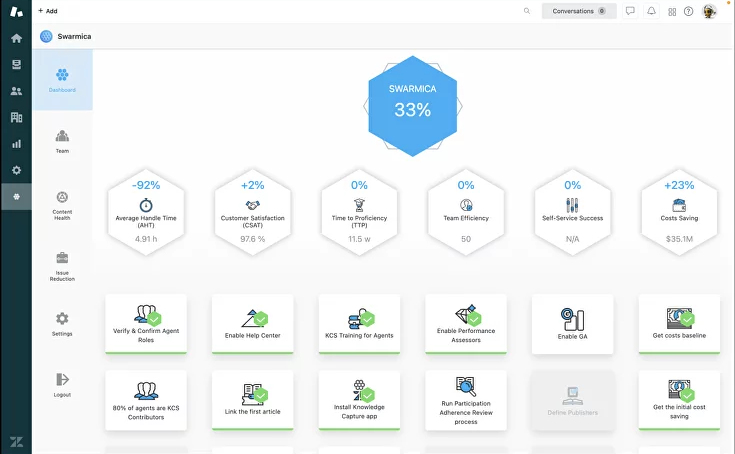Open Customer Satisfaction (CSAT) hexagon

click(x=253, y=212)
